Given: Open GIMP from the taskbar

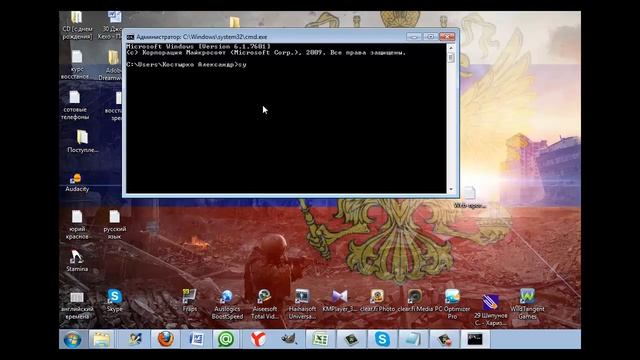Looking at the screenshot, I should (289, 339).
